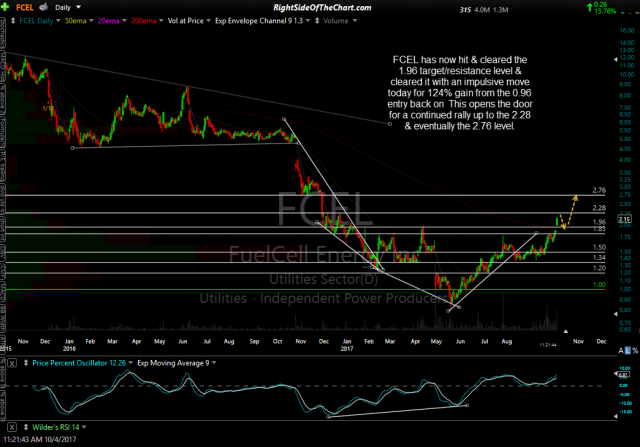This screenshot has height=447, width=640.
Task: Select the A auto-scale button
Action: 621,351
